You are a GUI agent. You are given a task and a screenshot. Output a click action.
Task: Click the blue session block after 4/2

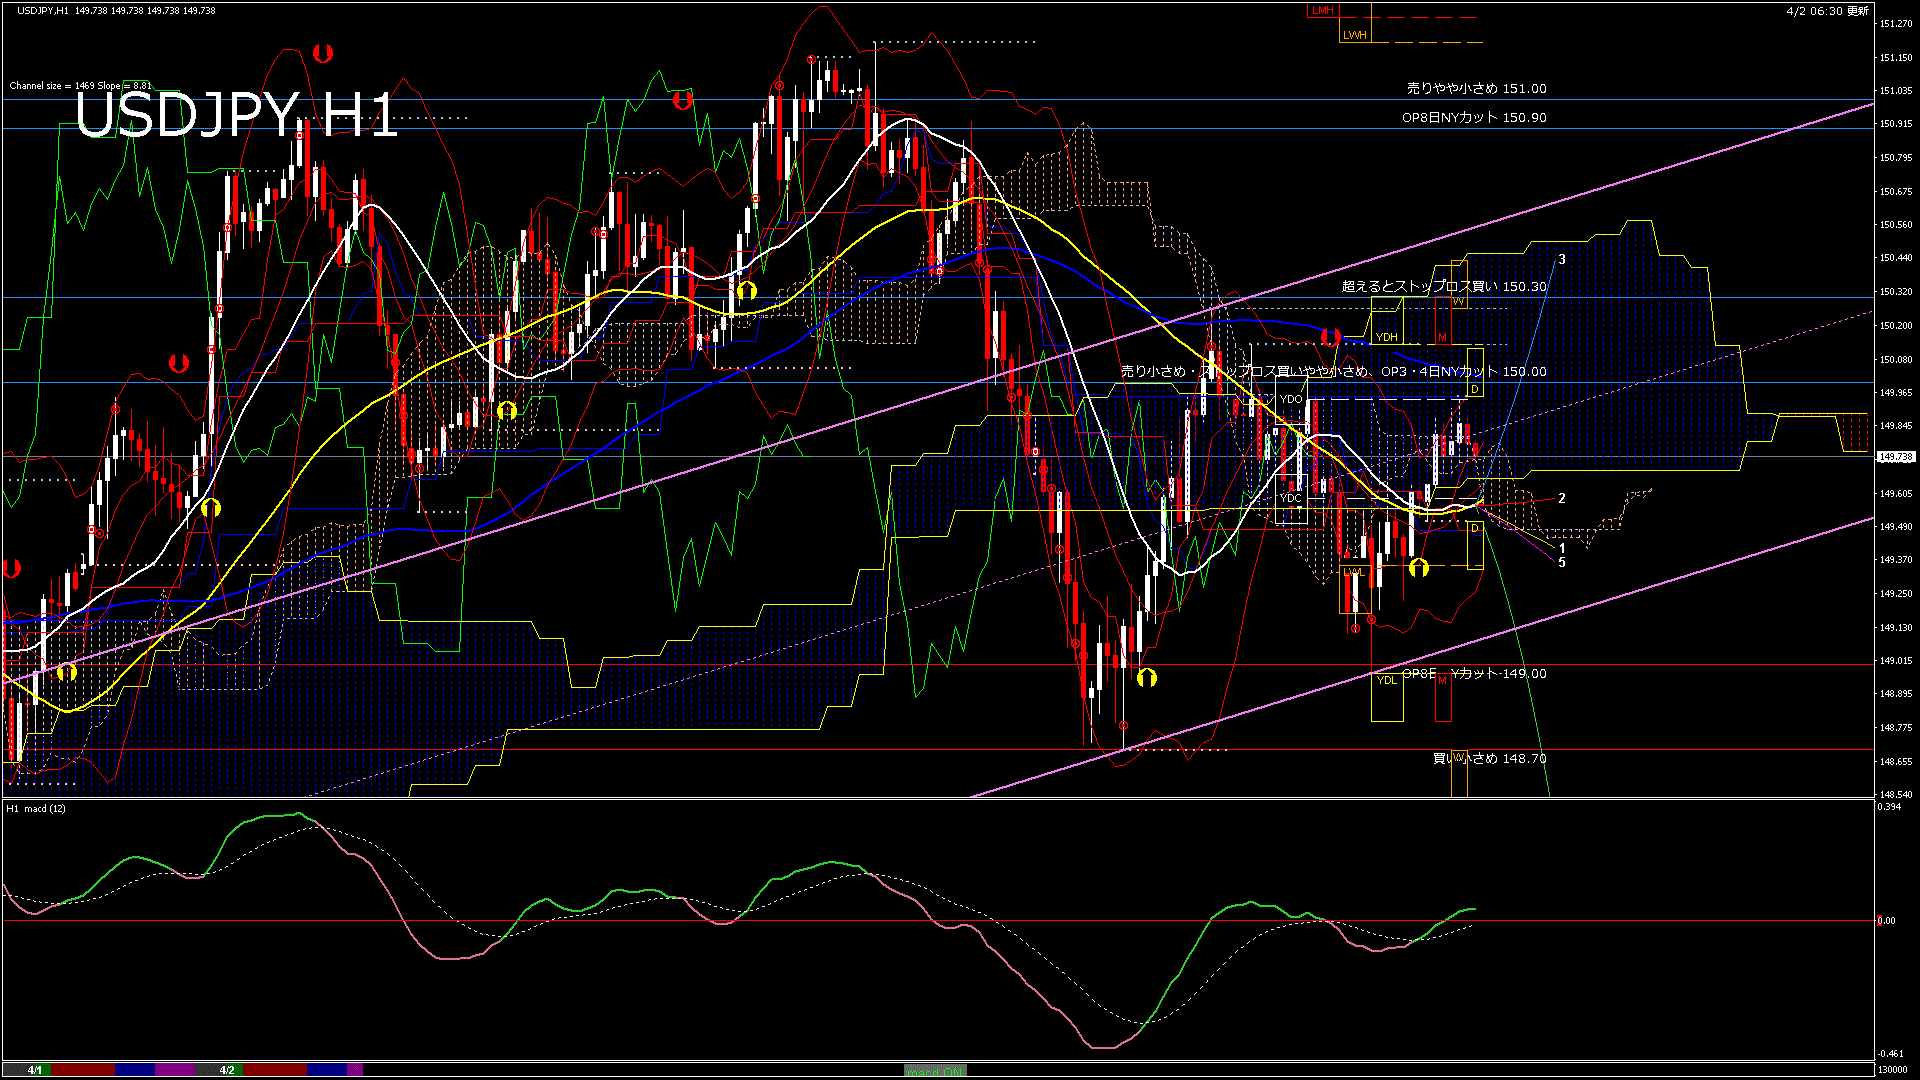click(x=327, y=1070)
